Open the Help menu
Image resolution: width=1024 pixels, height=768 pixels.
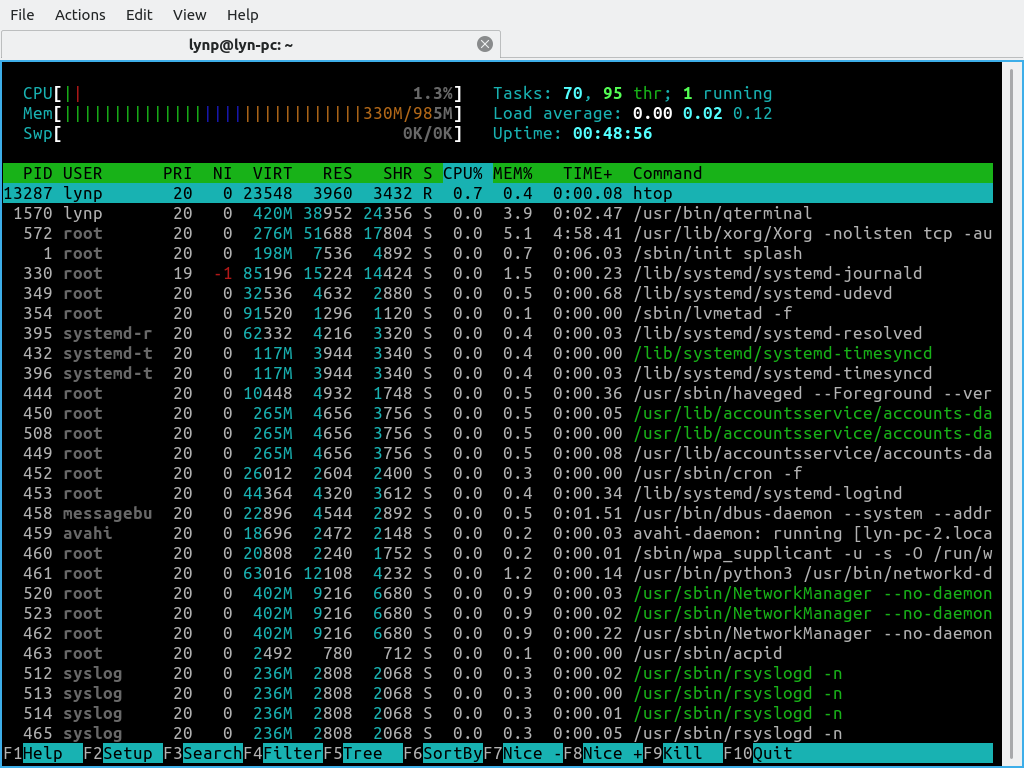point(242,15)
